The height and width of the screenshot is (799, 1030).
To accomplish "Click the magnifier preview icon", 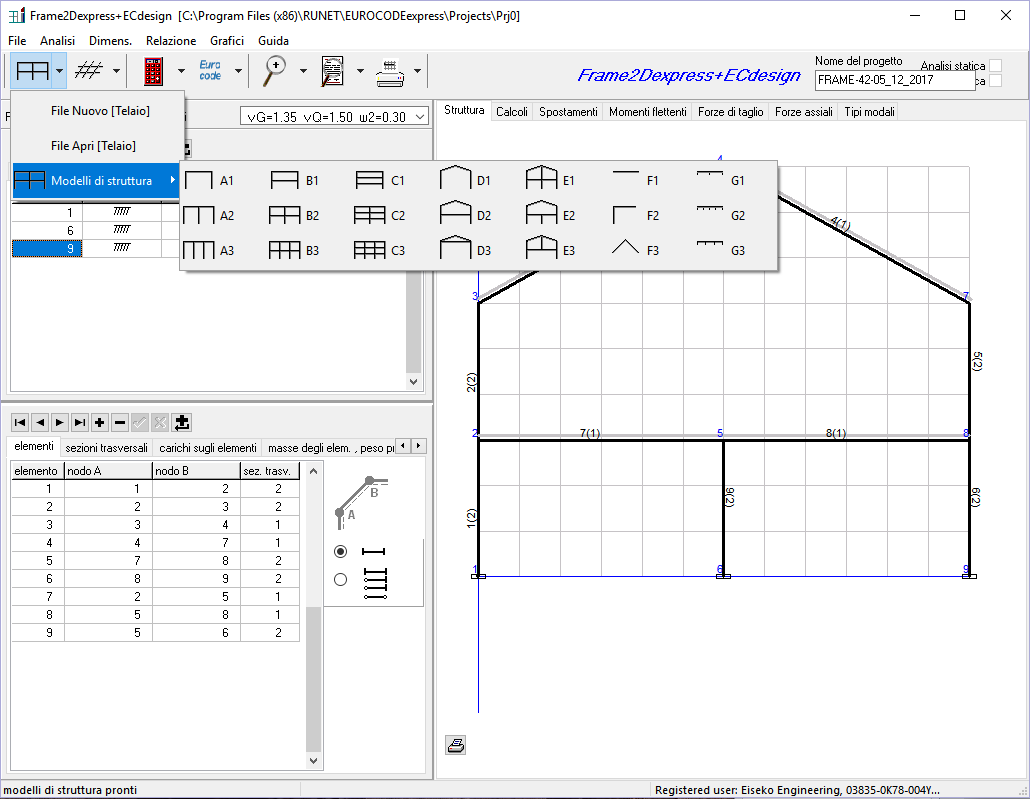I will pyautogui.click(x=275, y=71).
